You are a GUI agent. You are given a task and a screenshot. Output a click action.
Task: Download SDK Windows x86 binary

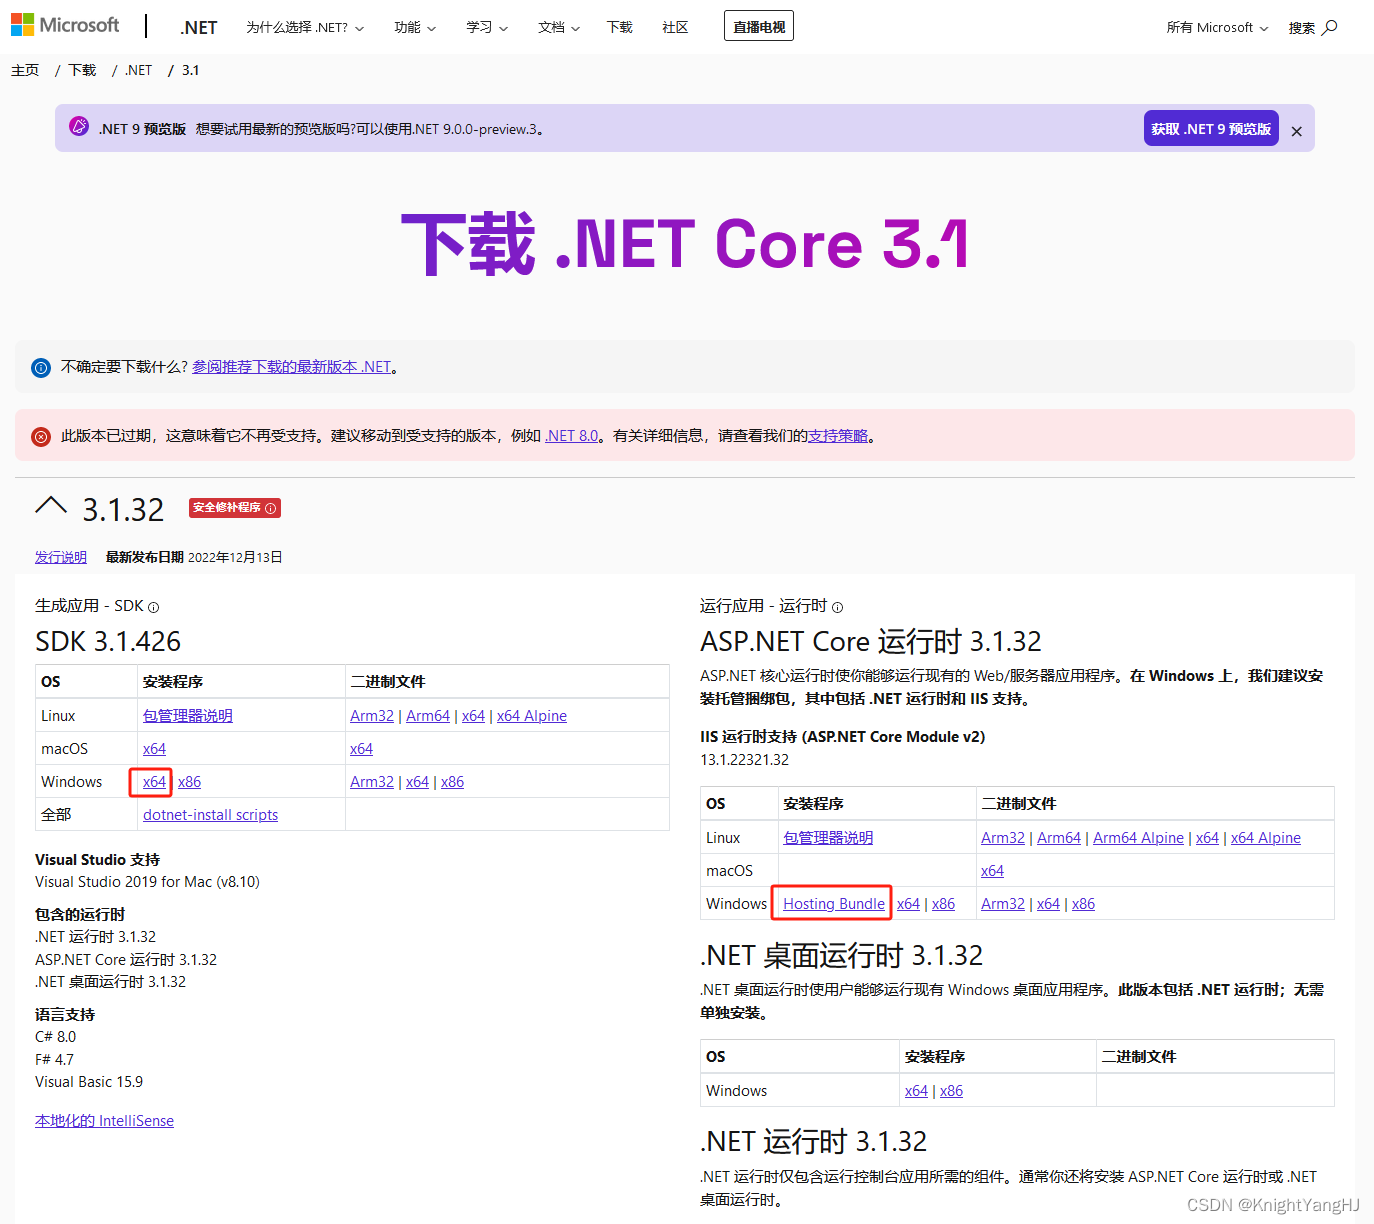pyautogui.click(x=452, y=782)
